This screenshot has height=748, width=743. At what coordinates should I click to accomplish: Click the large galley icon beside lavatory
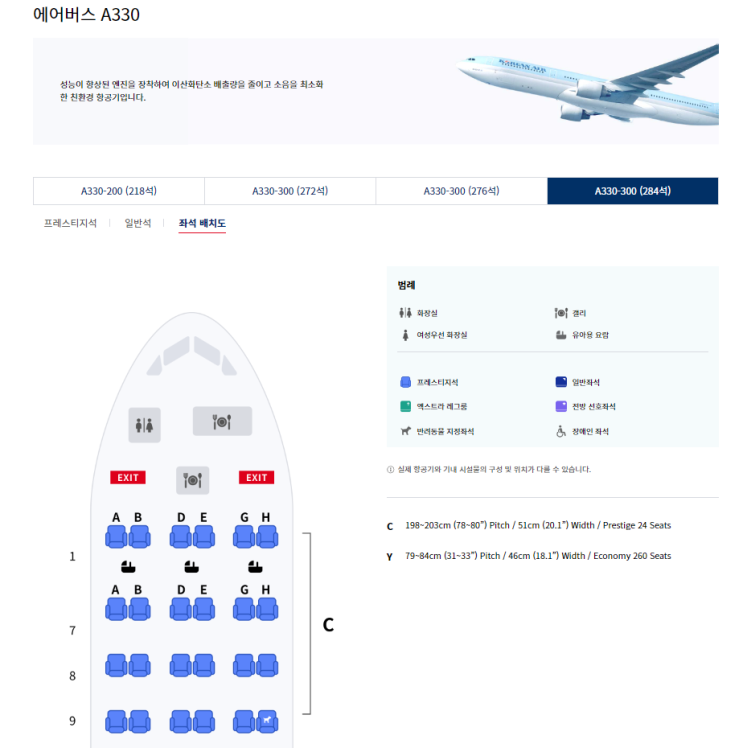click(222, 421)
